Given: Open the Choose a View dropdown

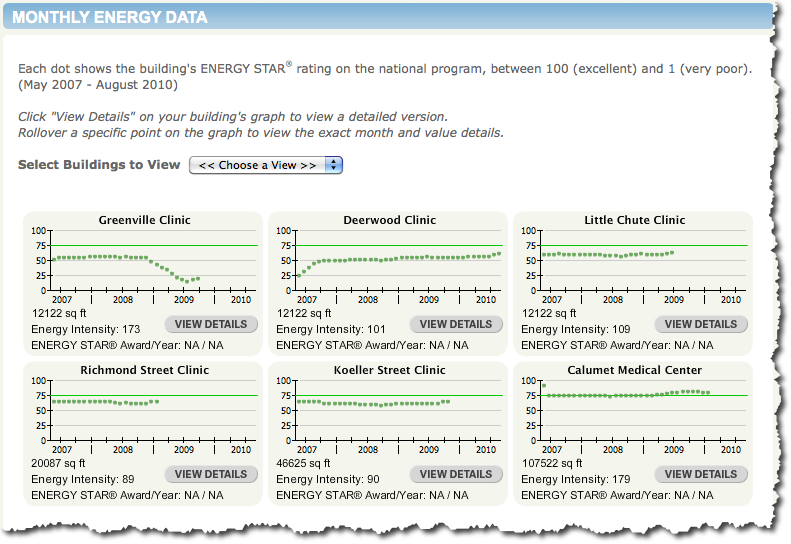Looking at the screenshot, I should (266, 165).
